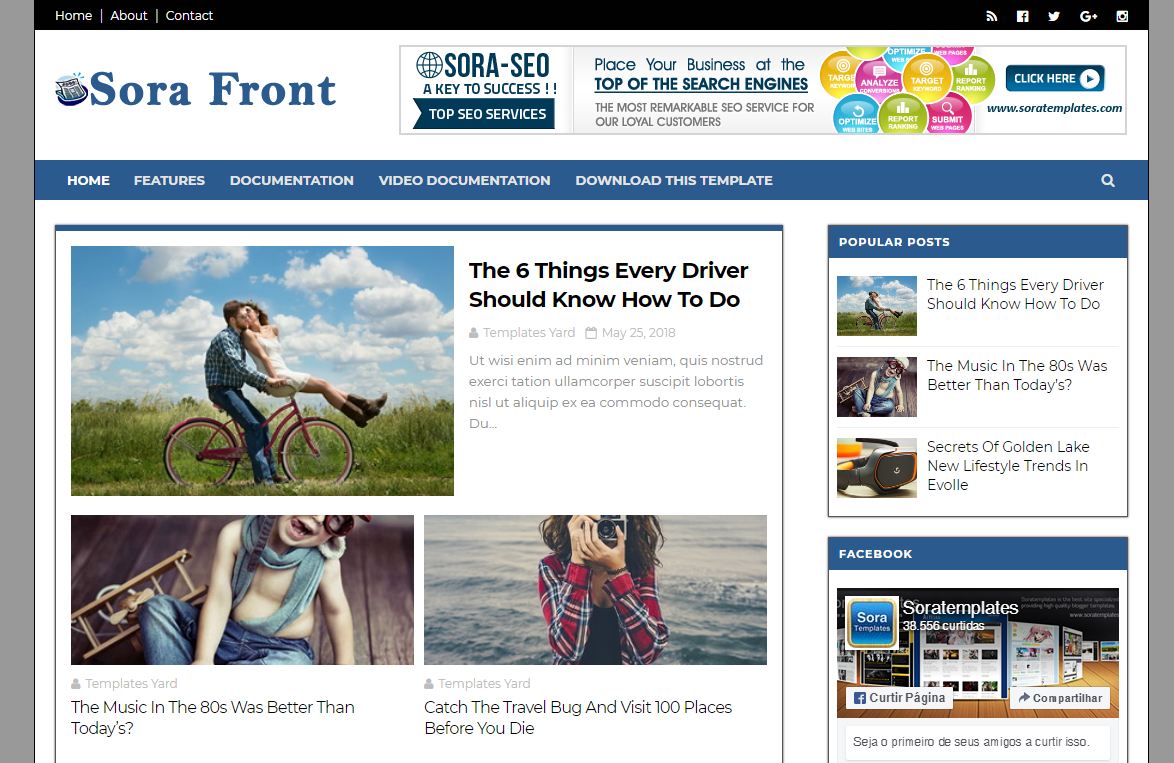Open the Twitter bird icon
The image size is (1174, 763).
(1054, 16)
